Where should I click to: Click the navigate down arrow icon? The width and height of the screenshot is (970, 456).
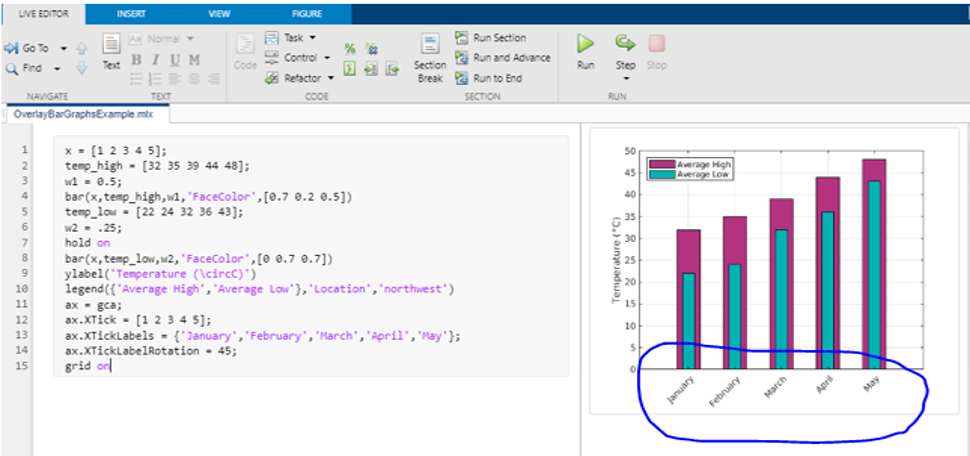click(x=82, y=69)
